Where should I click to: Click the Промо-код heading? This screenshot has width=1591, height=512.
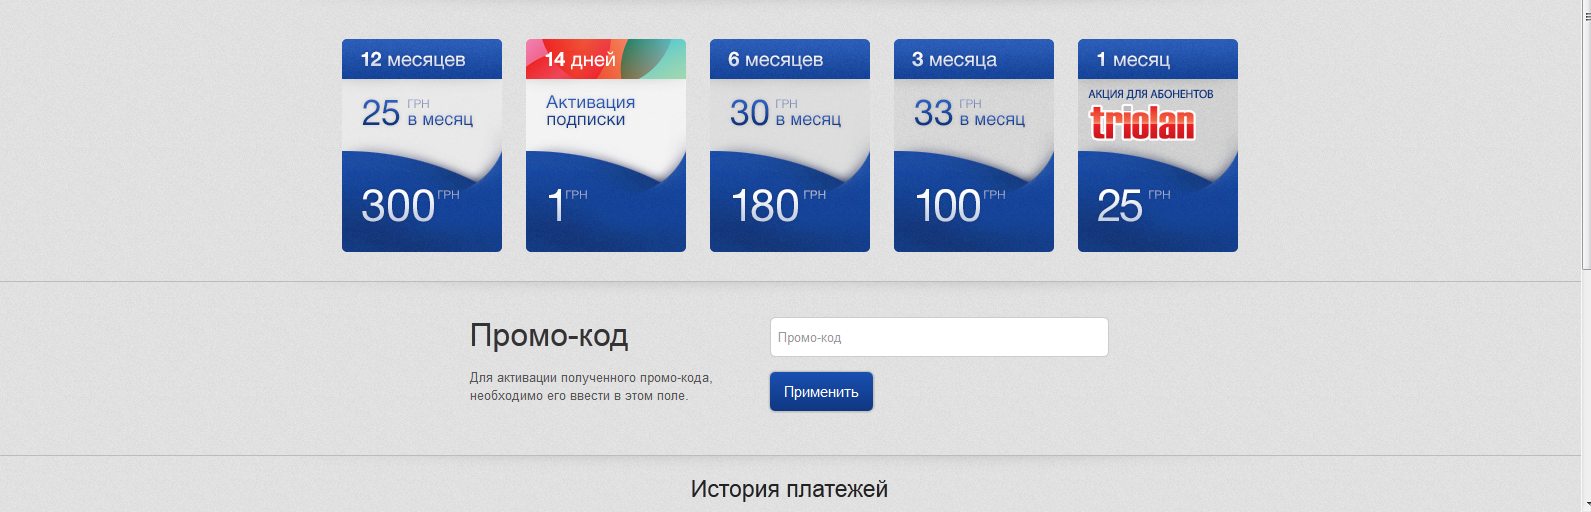(549, 335)
